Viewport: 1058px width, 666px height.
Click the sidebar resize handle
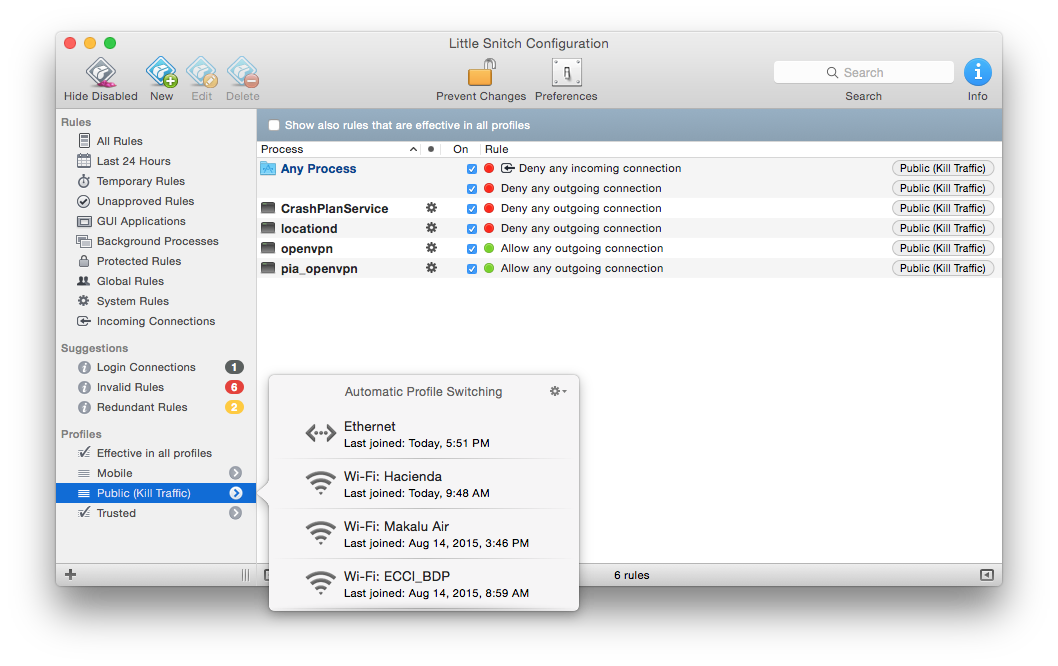coord(245,575)
